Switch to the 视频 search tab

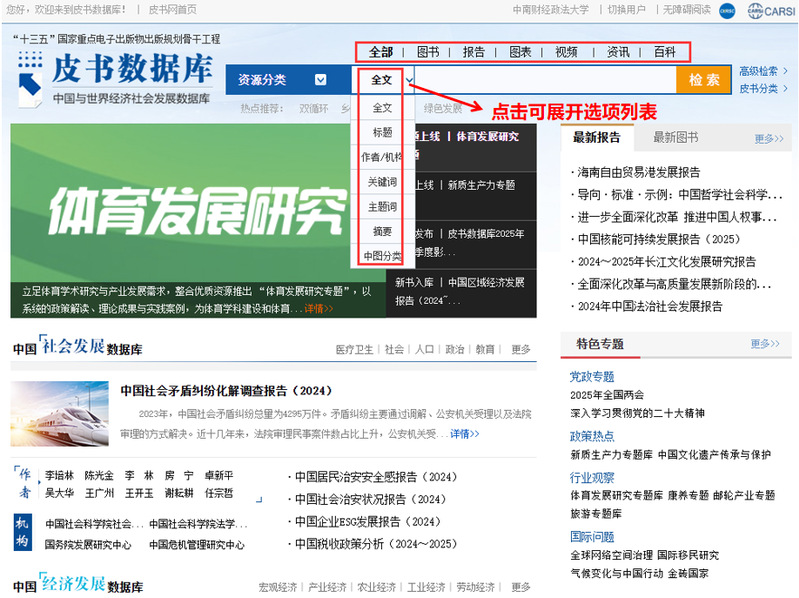point(566,52)
